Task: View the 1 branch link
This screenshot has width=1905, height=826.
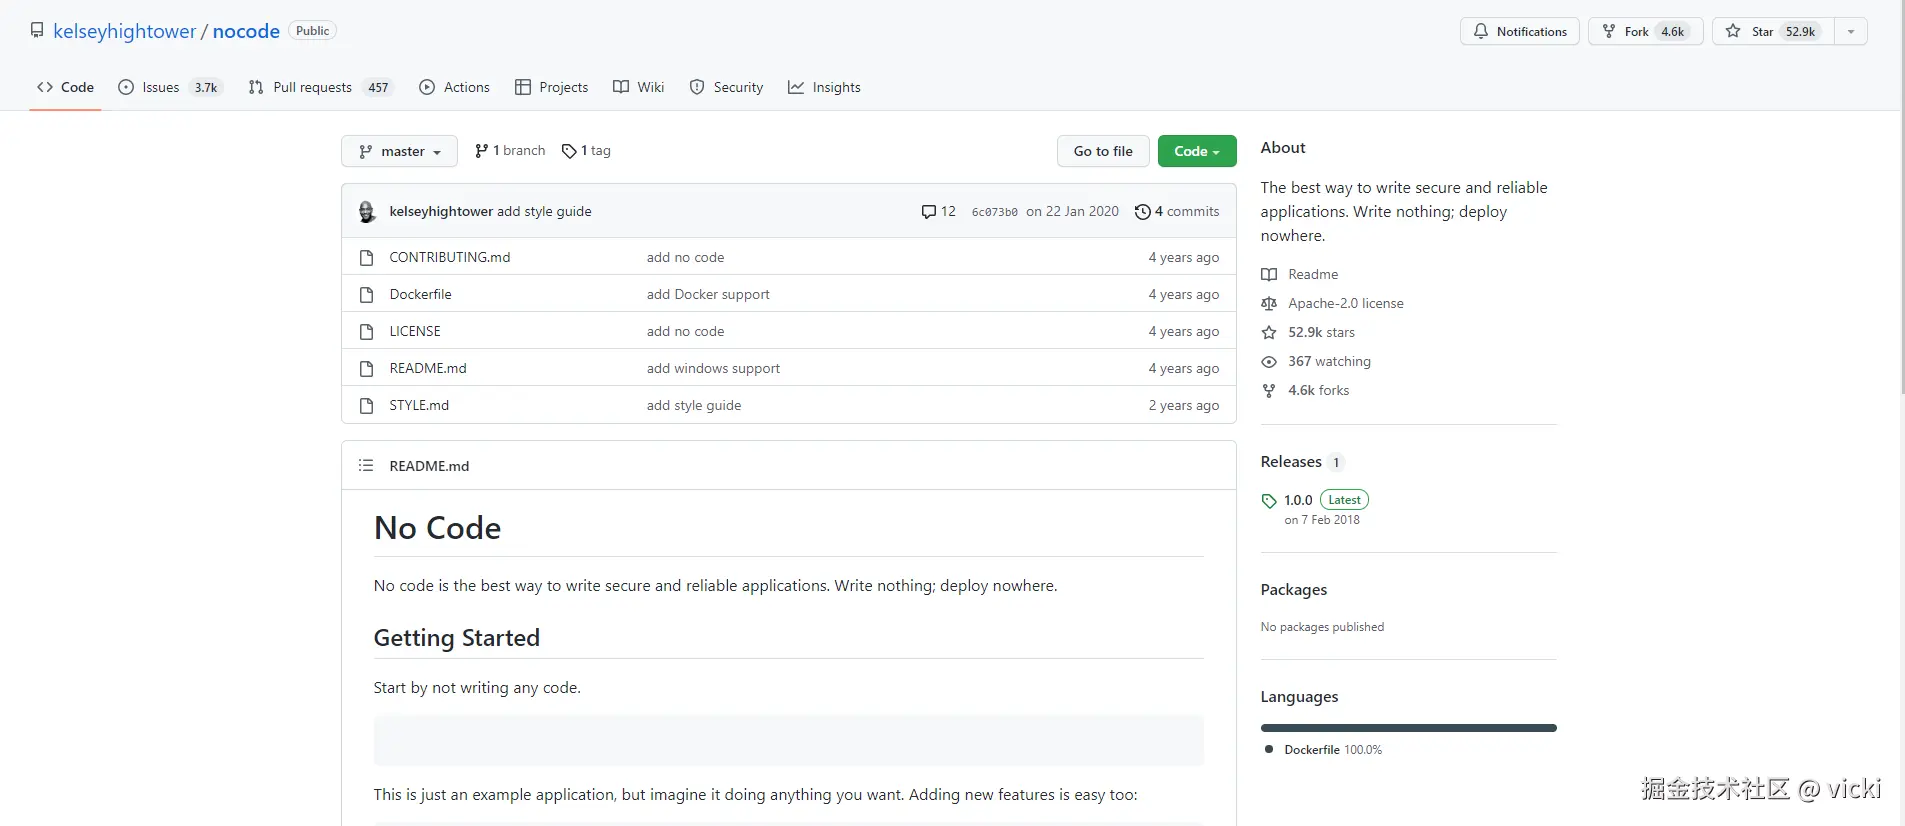Action: [510, 151]
